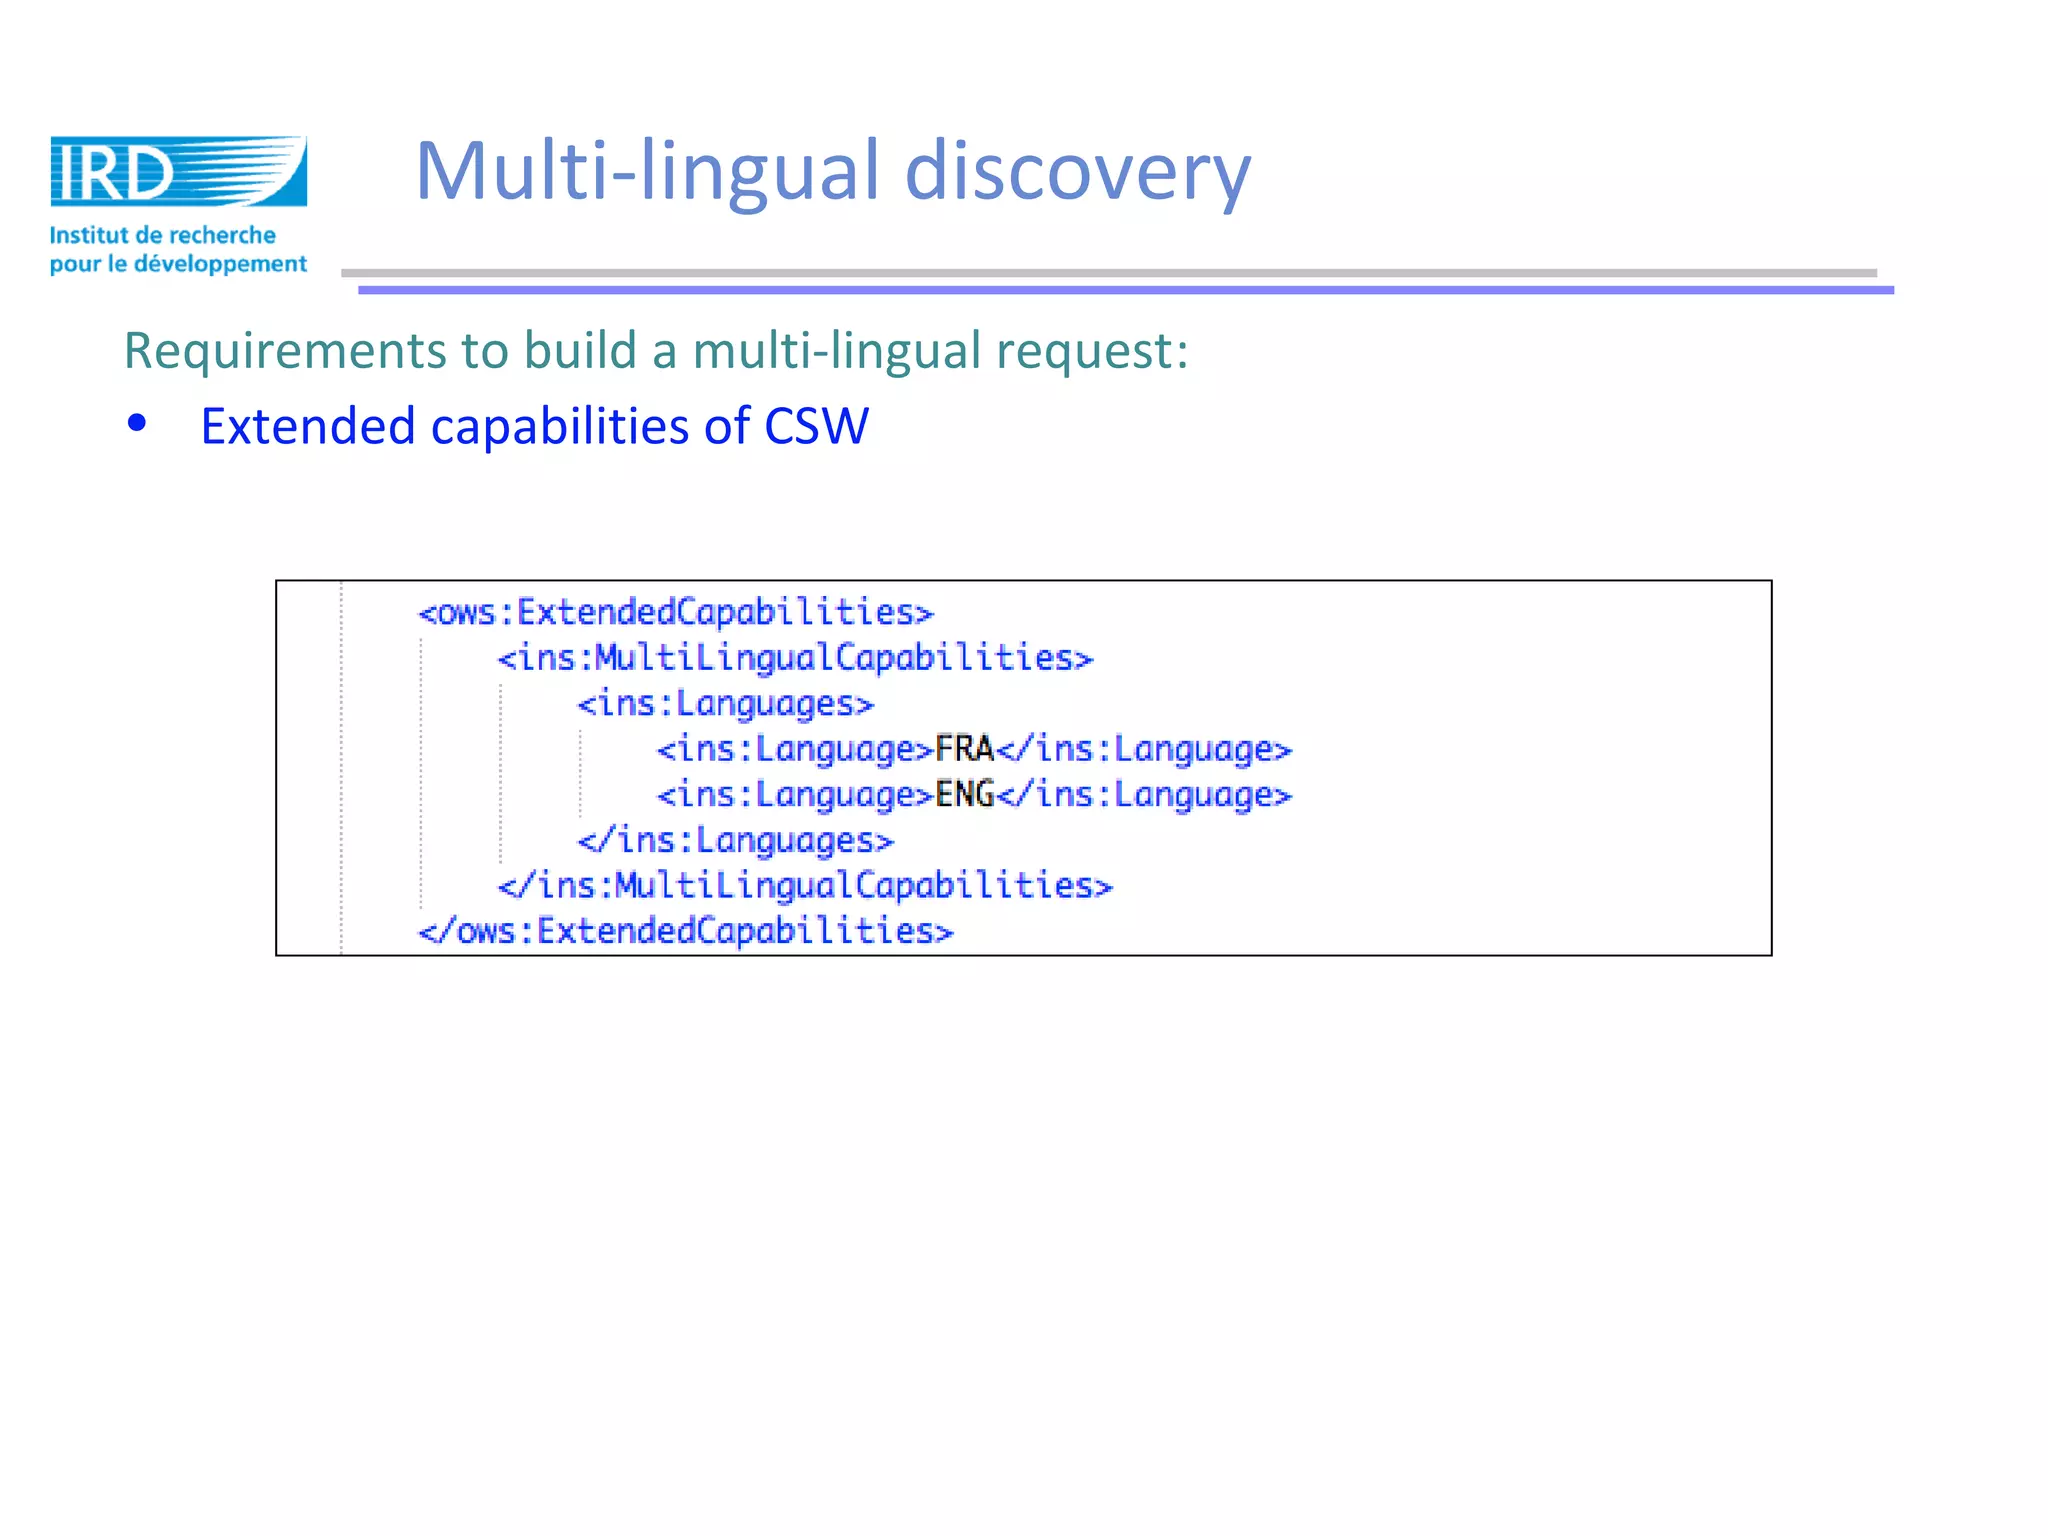
Task: Click the '<ins:MultiLingualCapabilities>' opening tag
Action: 796,658
